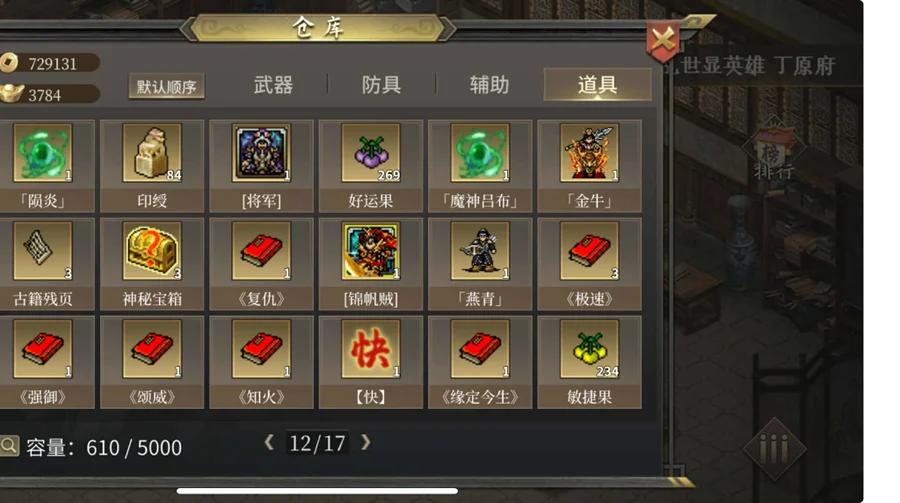Switch to the 防具 tab
This screenshot has width=900, height=503.
(381, 85)
